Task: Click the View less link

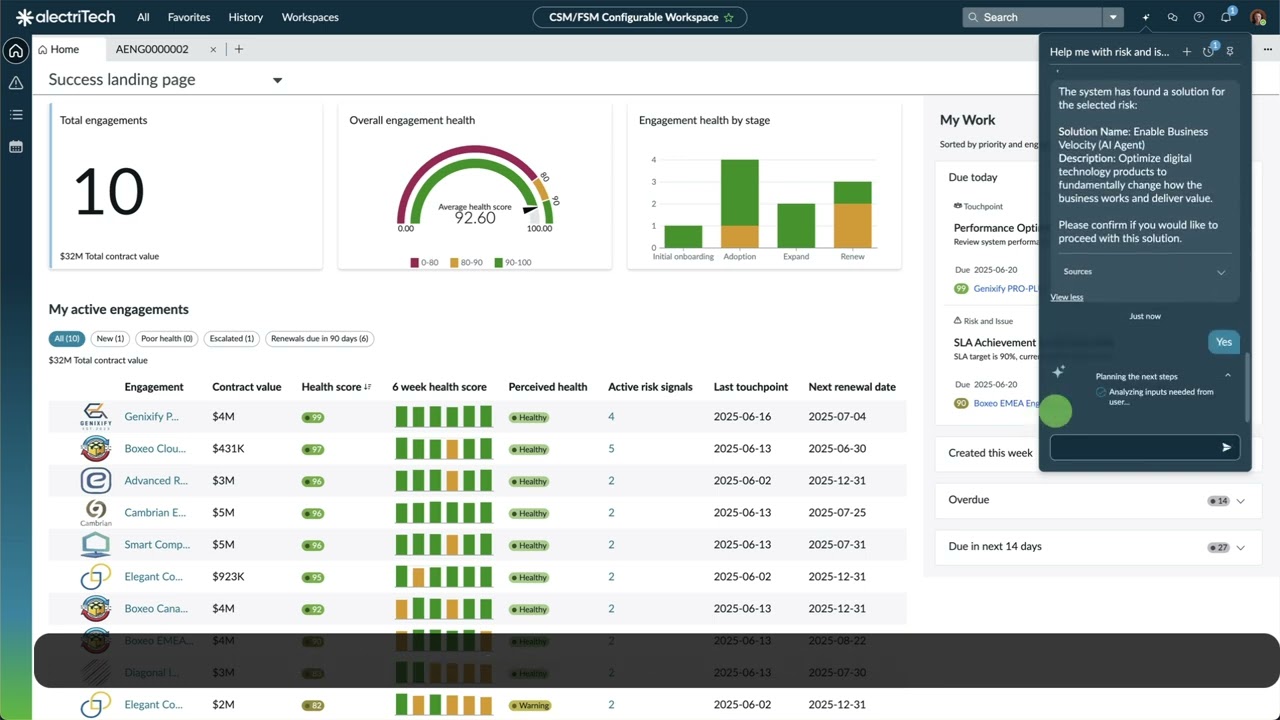Action: (1066, 297)
